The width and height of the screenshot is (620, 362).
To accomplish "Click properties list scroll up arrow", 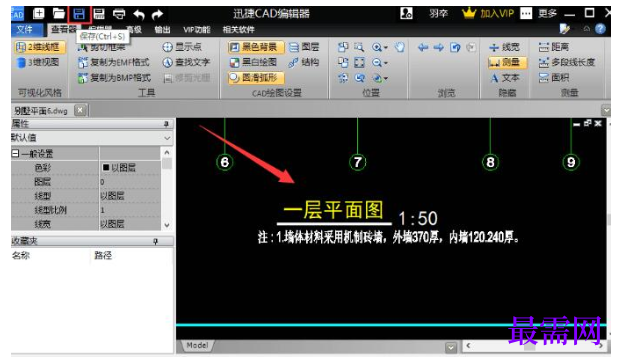I will [167, 152].
